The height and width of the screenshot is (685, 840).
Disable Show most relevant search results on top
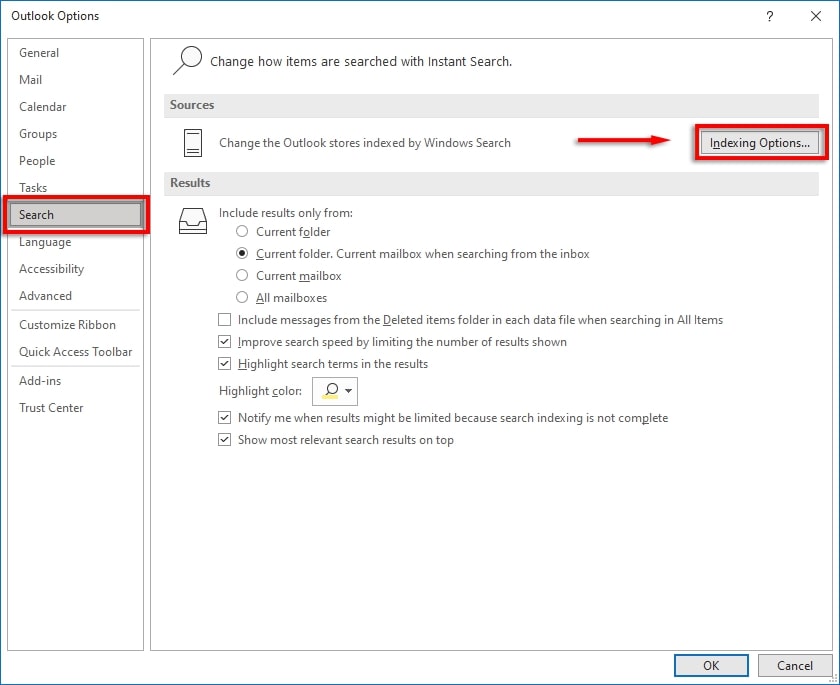[x=225, y=439]
